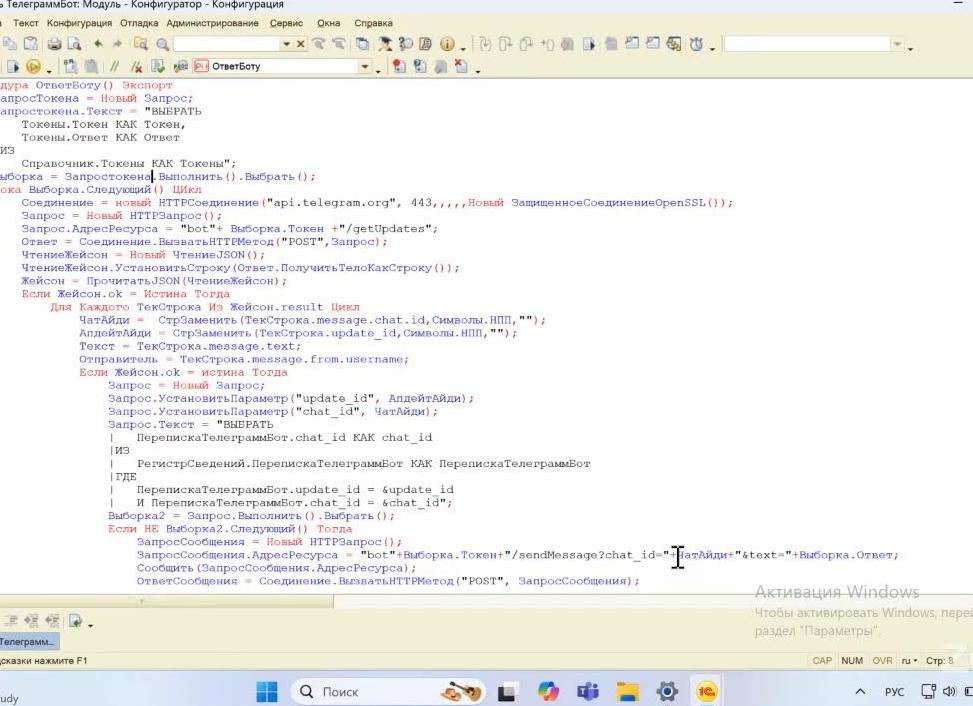This screenshot has width=973, height=706.
Task: Open the ru language selector in status bar
Action: pyautogui.click(x=909, y=661)
